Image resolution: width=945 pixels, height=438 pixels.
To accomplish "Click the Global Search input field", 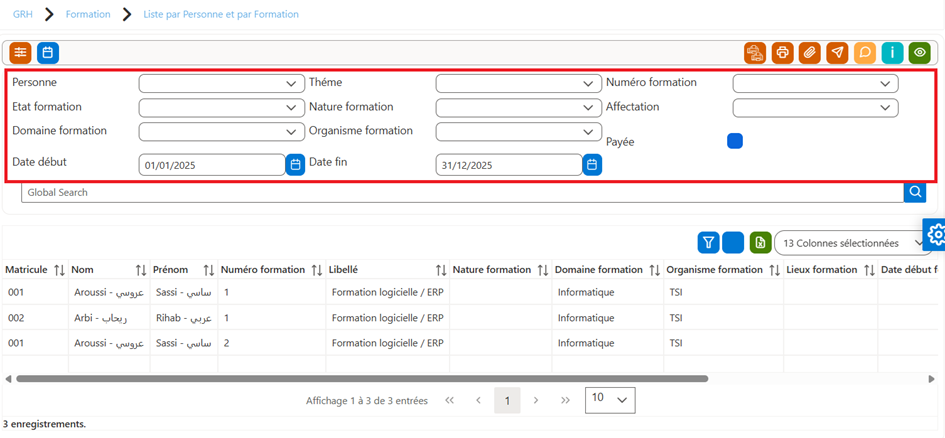I will click(462, 192).
